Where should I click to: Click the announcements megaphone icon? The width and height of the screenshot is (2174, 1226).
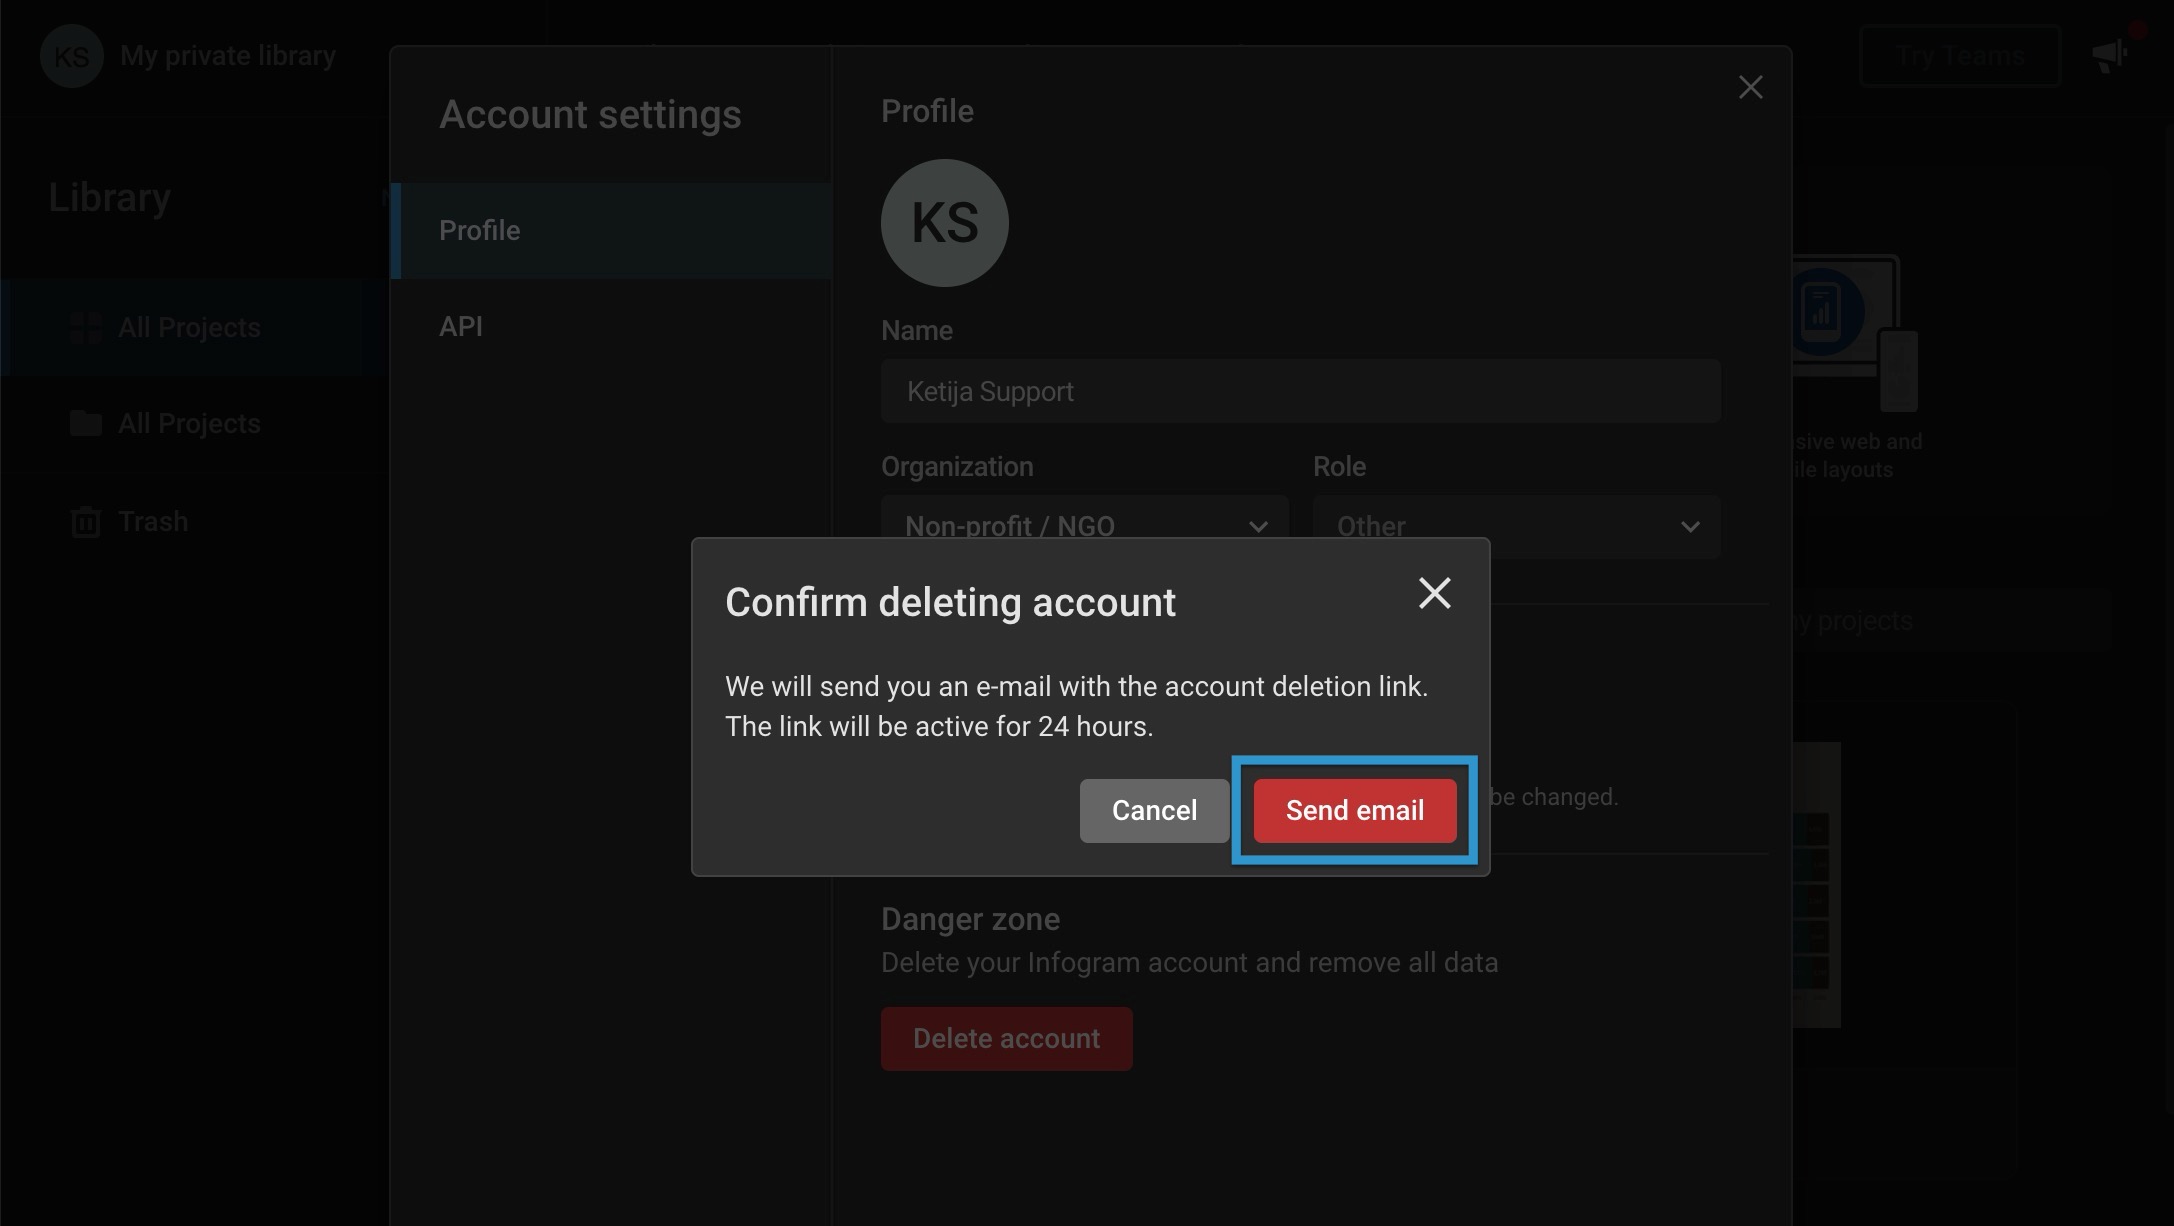coord(2107,53)
